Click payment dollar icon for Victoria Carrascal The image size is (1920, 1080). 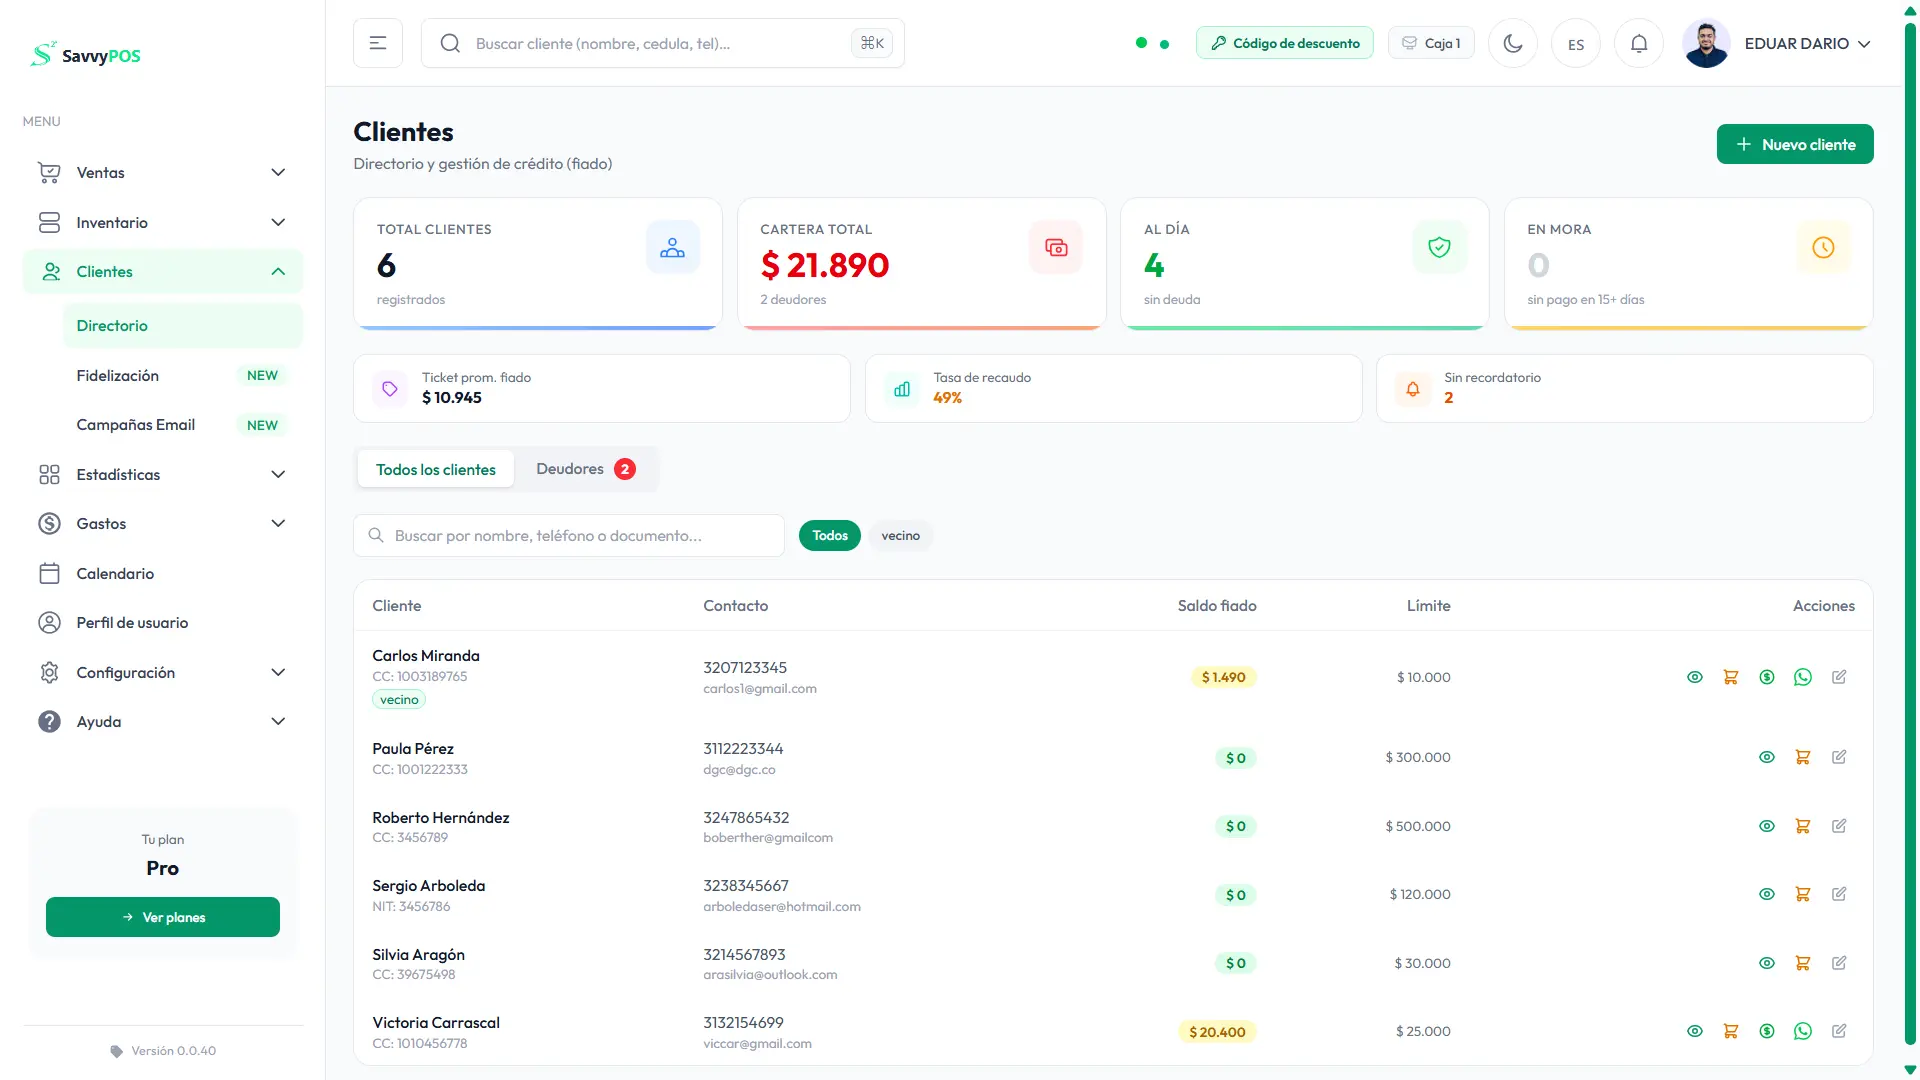click(1766, 1031)
